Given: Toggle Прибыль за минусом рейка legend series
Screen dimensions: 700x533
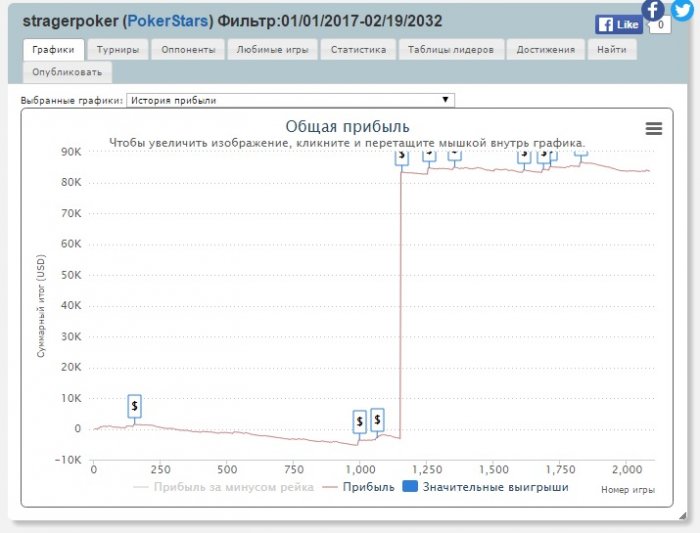Looking at the screenshot, I should (224, 487).
